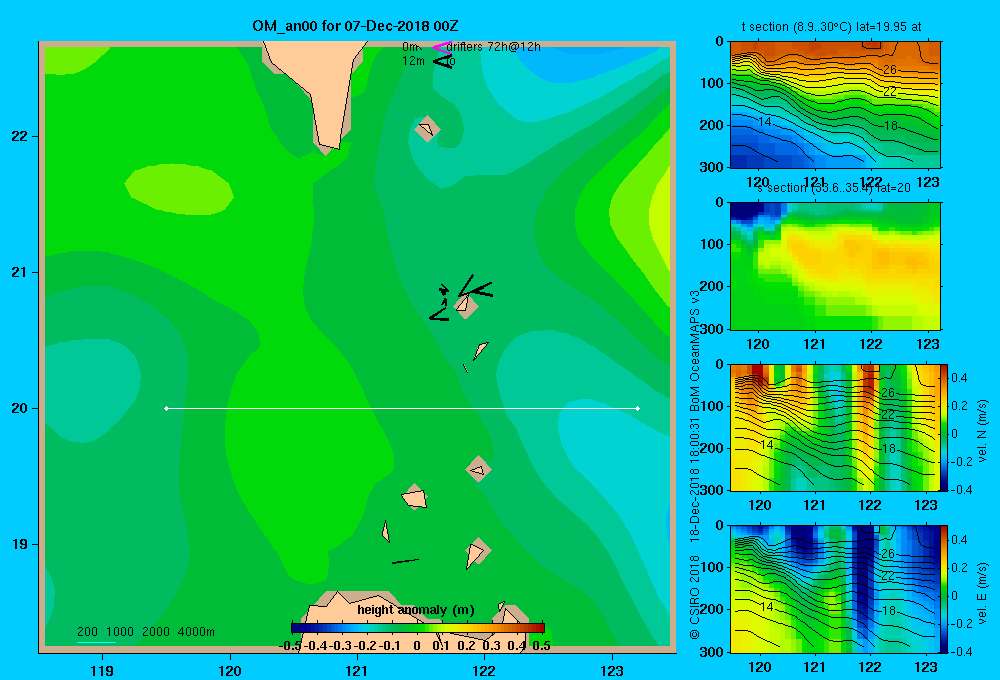
Task: Click the 'vel. N (m/s)' colorbar label
Action: click(x=982, y=431)
